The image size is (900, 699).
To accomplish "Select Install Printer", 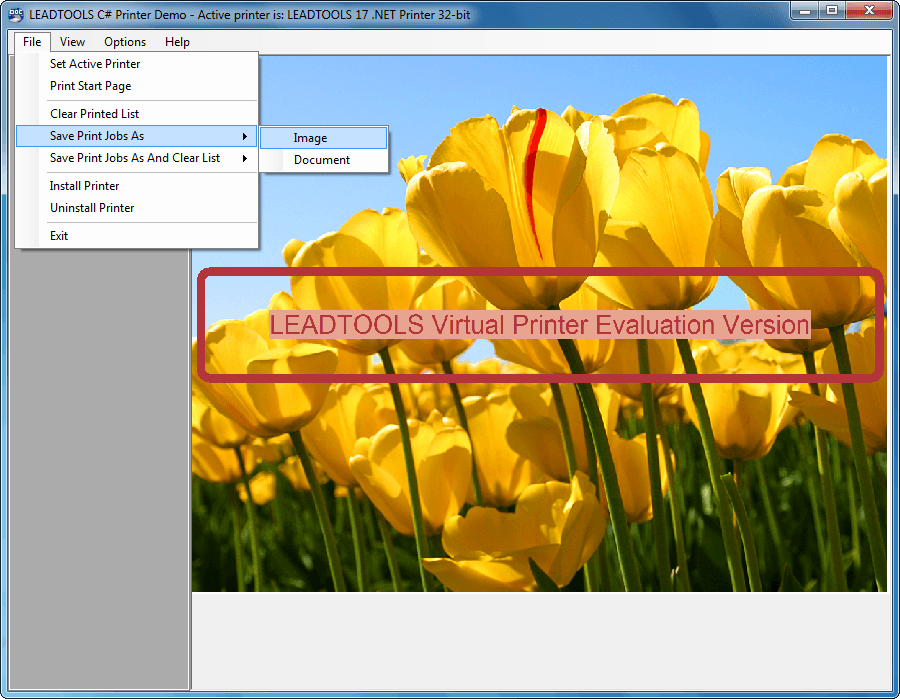I will [137, 186].
